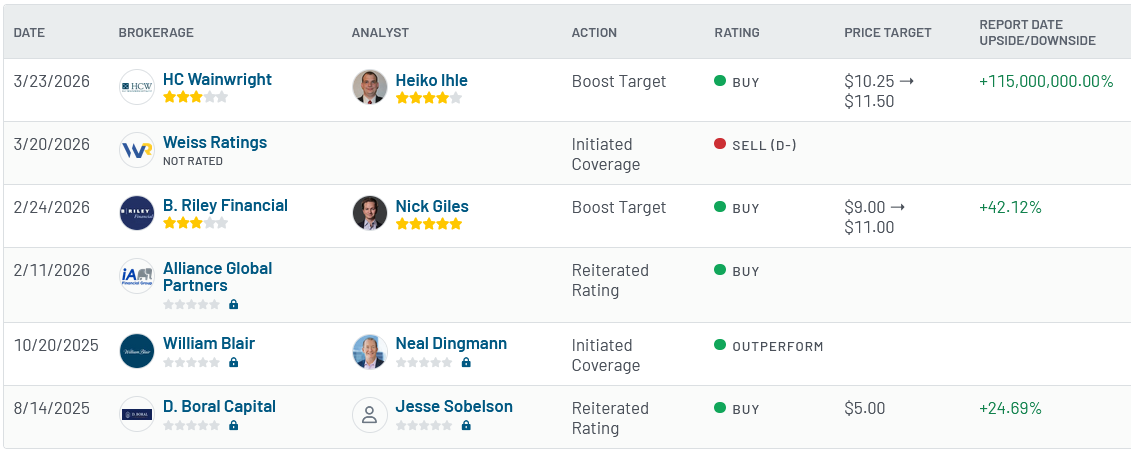The height and width of the screenshot is (456, 1131).
Task: Click the RATING column header
Action: [x=737, y=32]
